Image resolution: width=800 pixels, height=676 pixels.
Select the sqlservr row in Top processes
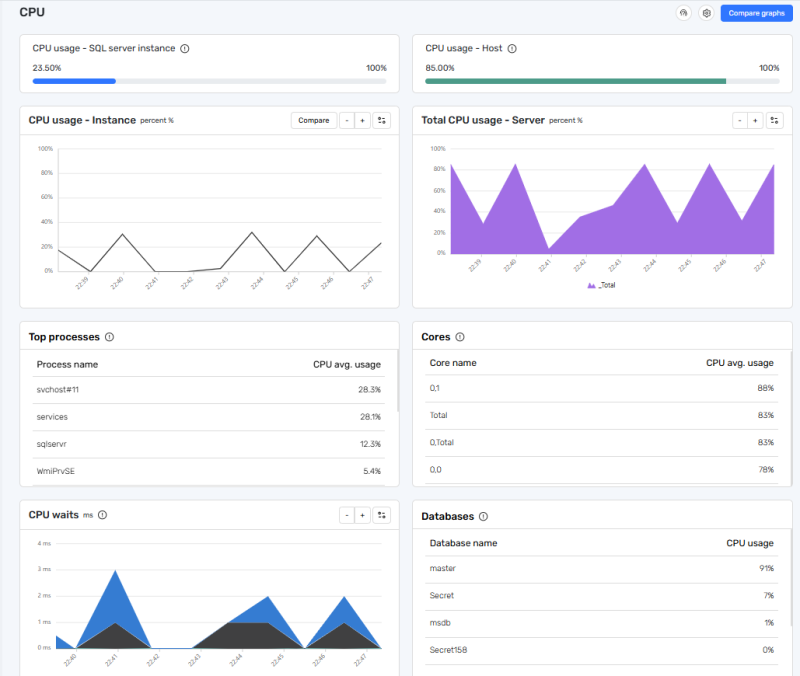(x=208, y=444)
